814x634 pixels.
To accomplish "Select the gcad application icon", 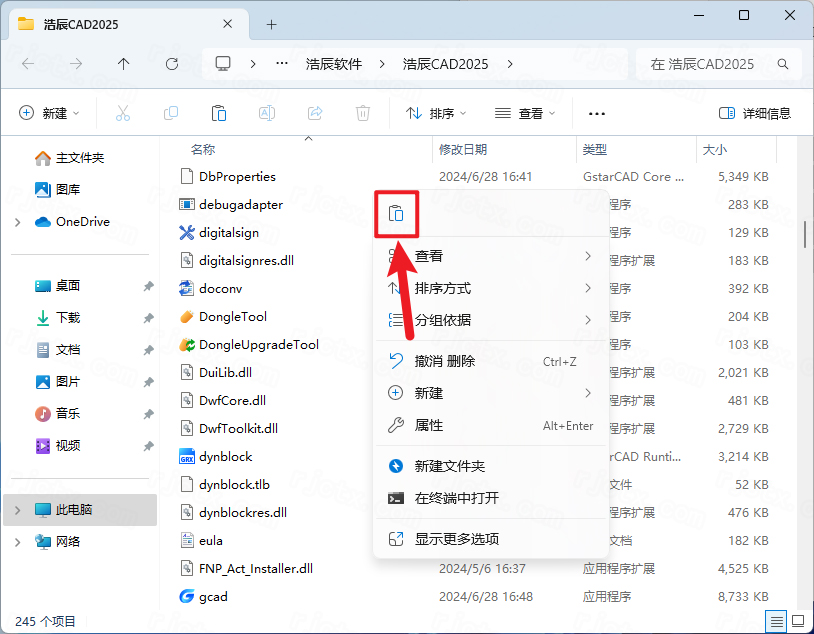I will click(186, 596).
